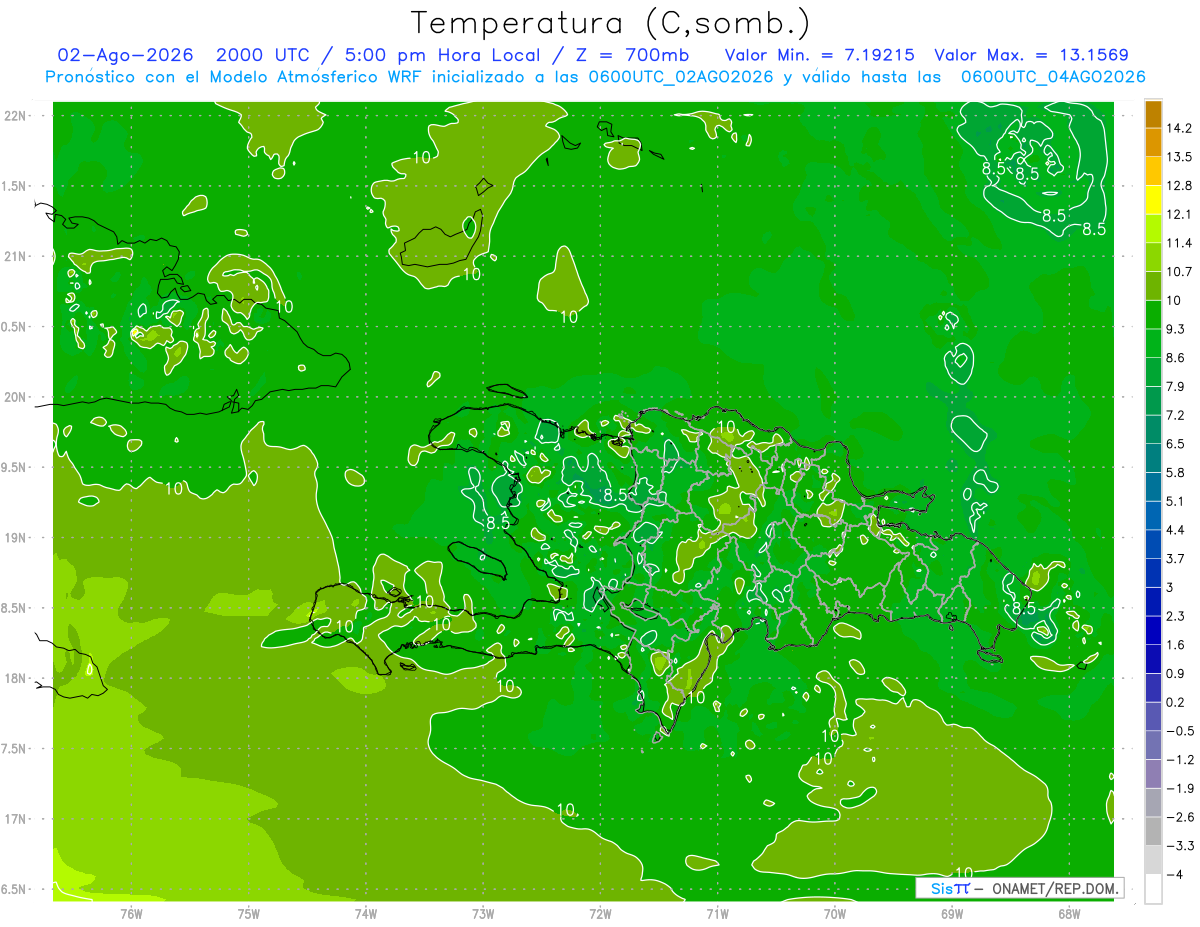
Task: Click the "3.7" color scale value
Action: tap(1176, 558)
